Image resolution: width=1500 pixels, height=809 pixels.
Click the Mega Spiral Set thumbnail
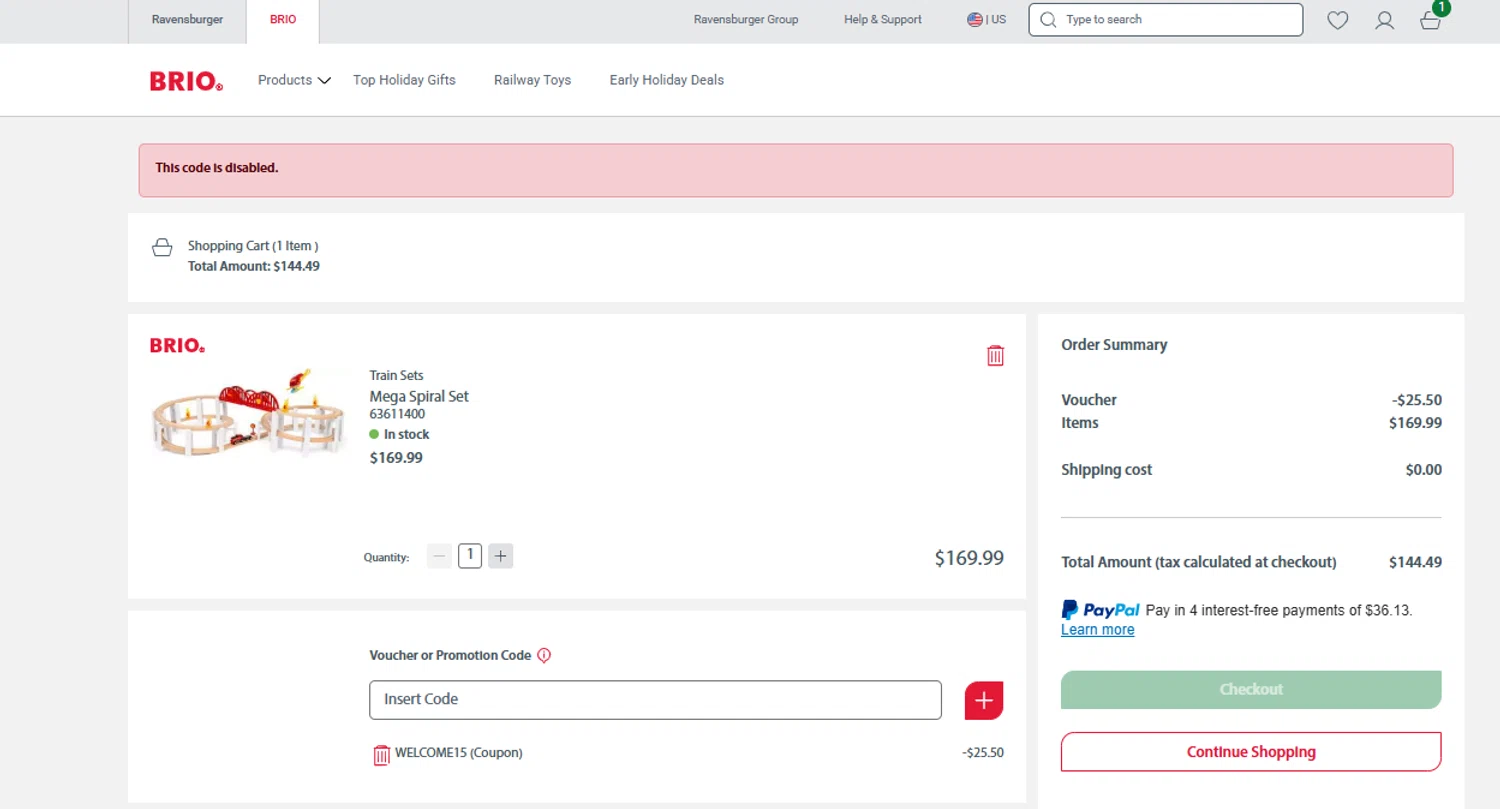247,411
